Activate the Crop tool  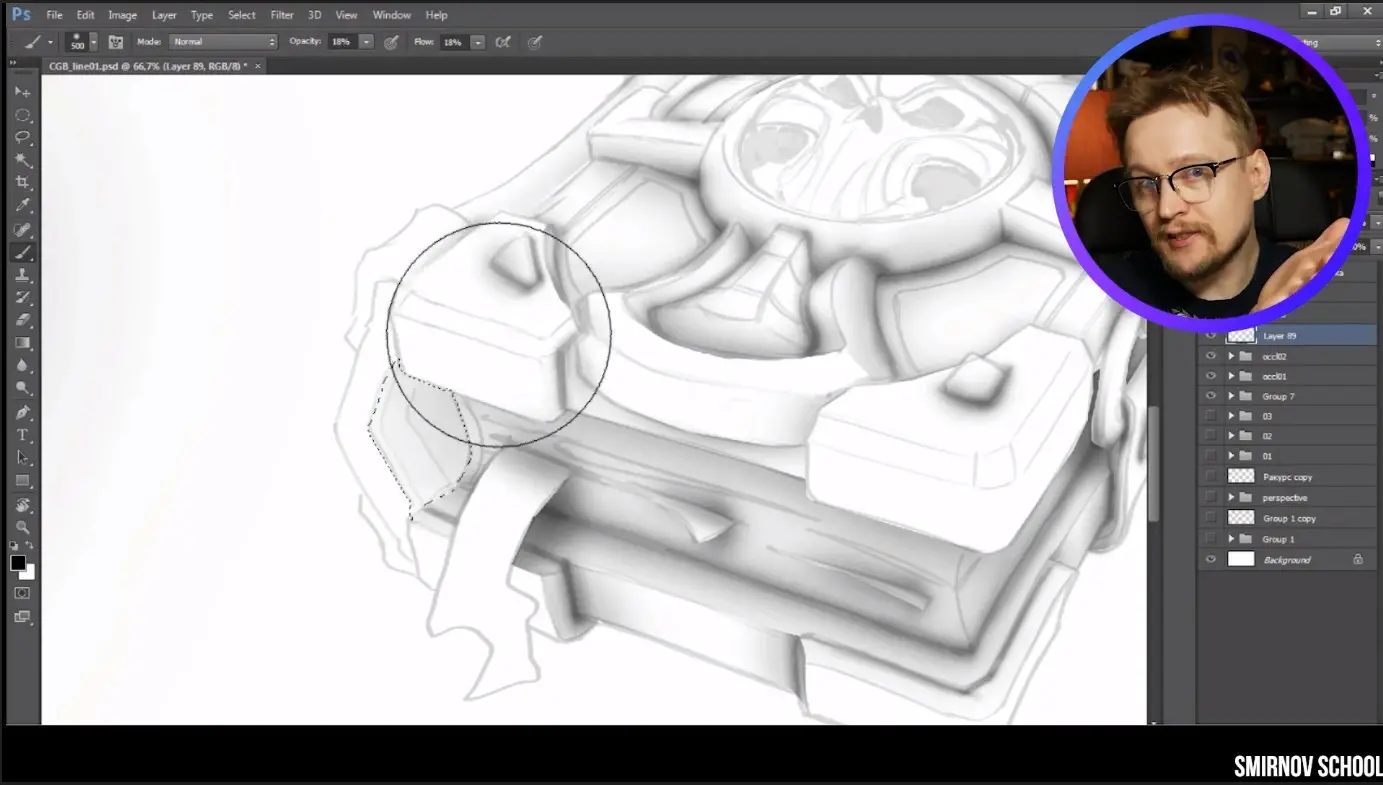click(x=22, y=183)
